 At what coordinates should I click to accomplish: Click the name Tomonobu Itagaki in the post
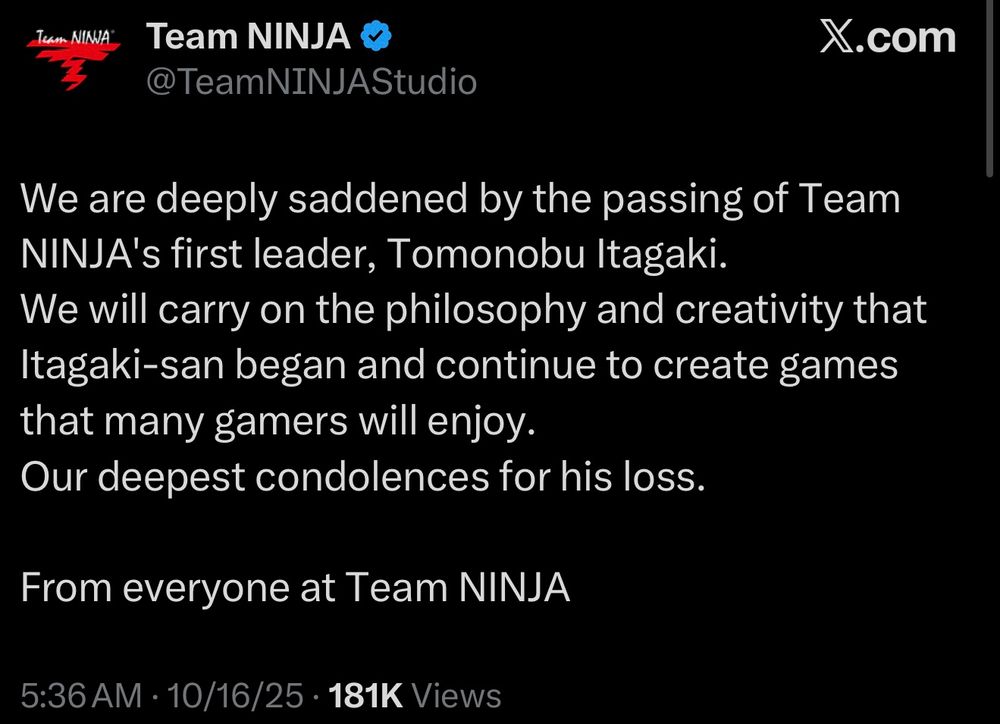pyautogui.click(x=557, y=255)
